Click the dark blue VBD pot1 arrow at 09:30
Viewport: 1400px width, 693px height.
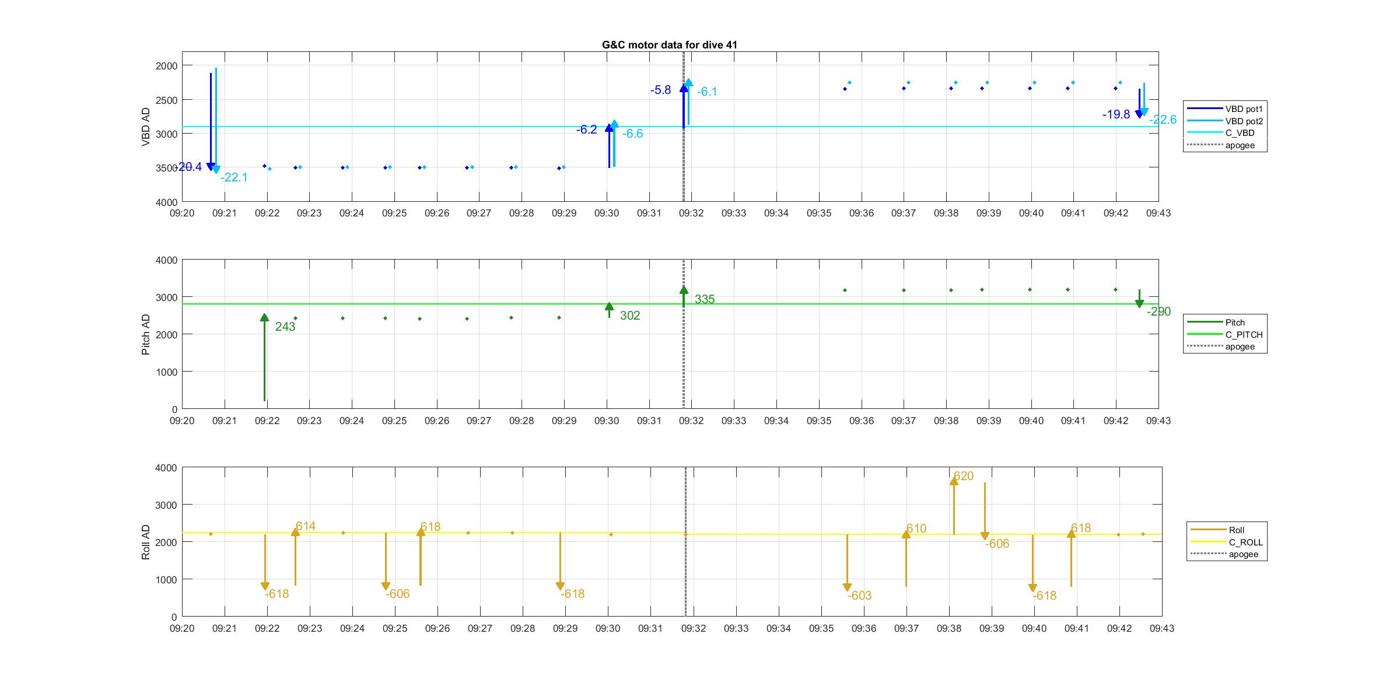[x=608, y=145]
